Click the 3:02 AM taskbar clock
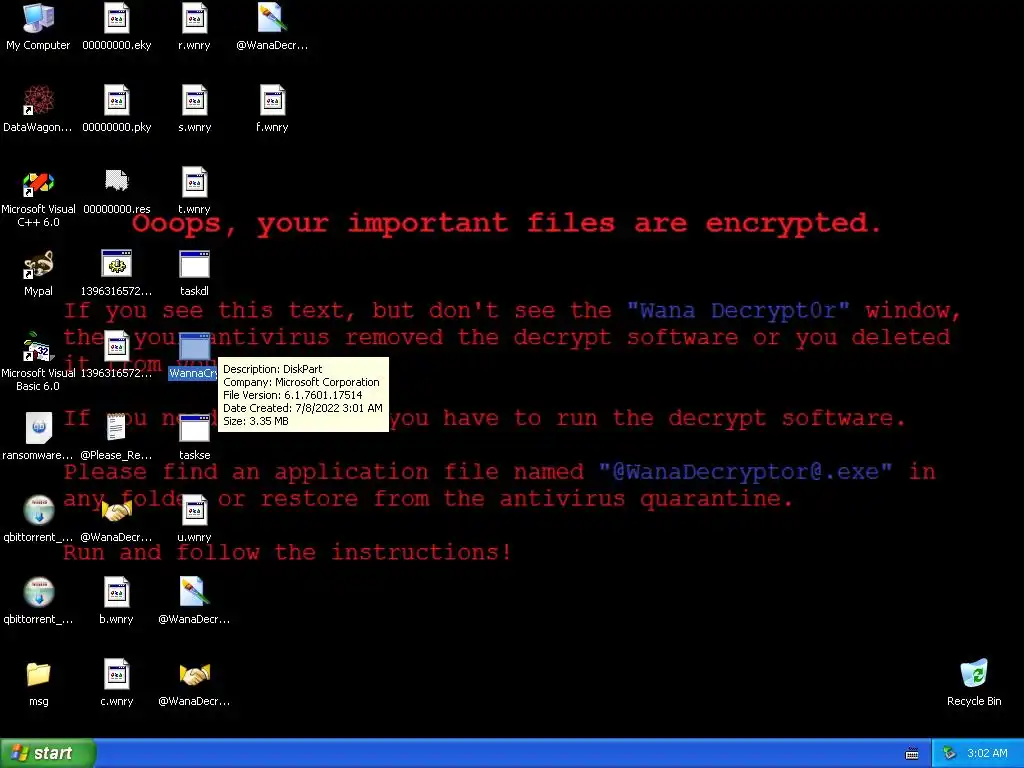 pos(987,754)
